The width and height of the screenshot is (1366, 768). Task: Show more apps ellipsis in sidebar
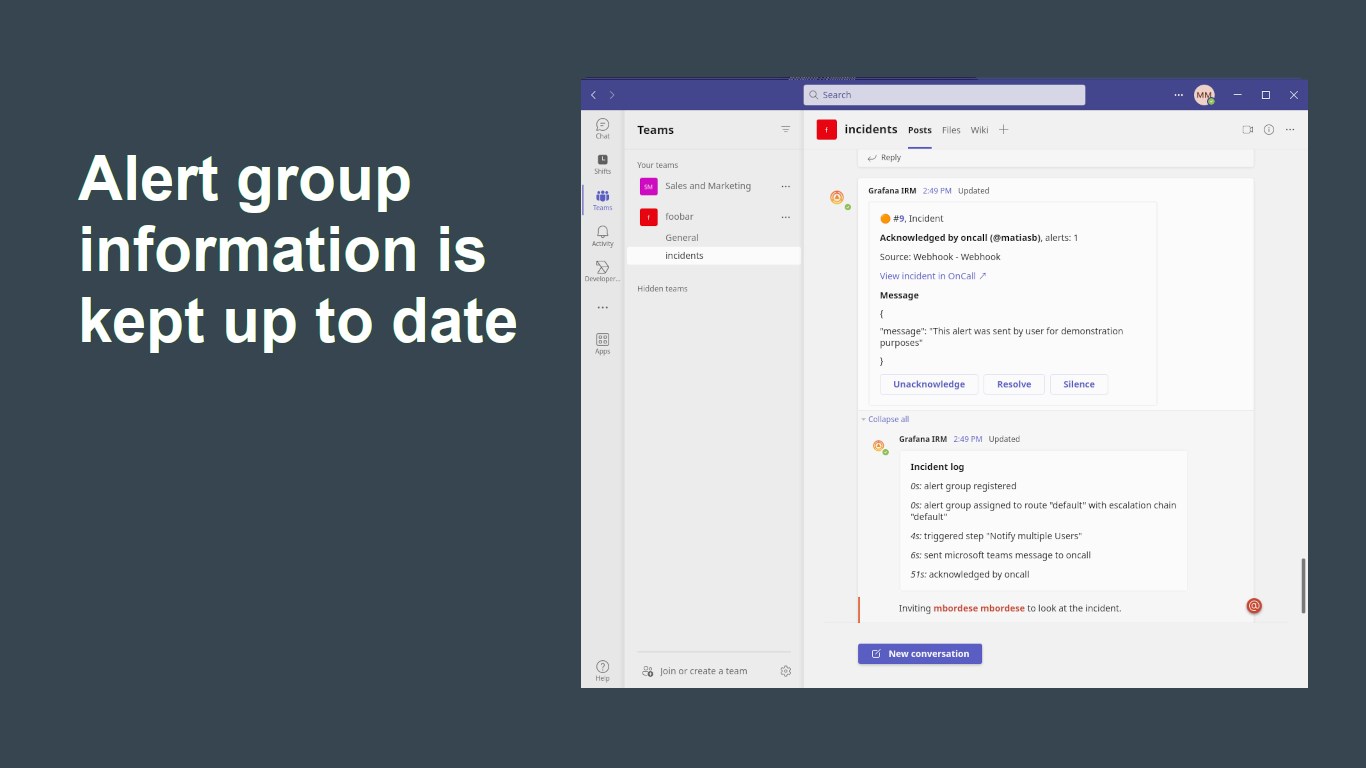pos(602,308)
